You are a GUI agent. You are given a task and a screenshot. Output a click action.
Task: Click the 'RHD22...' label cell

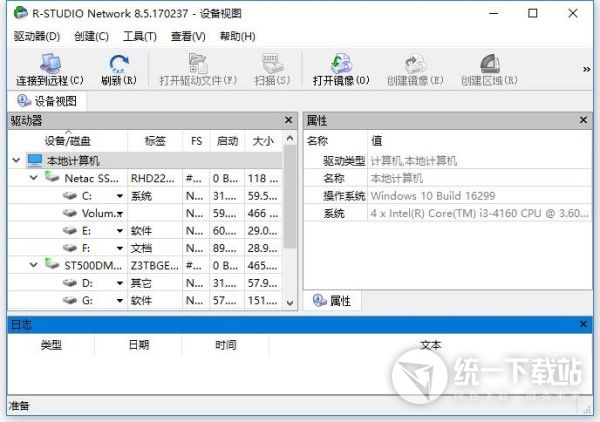[152, 178]
